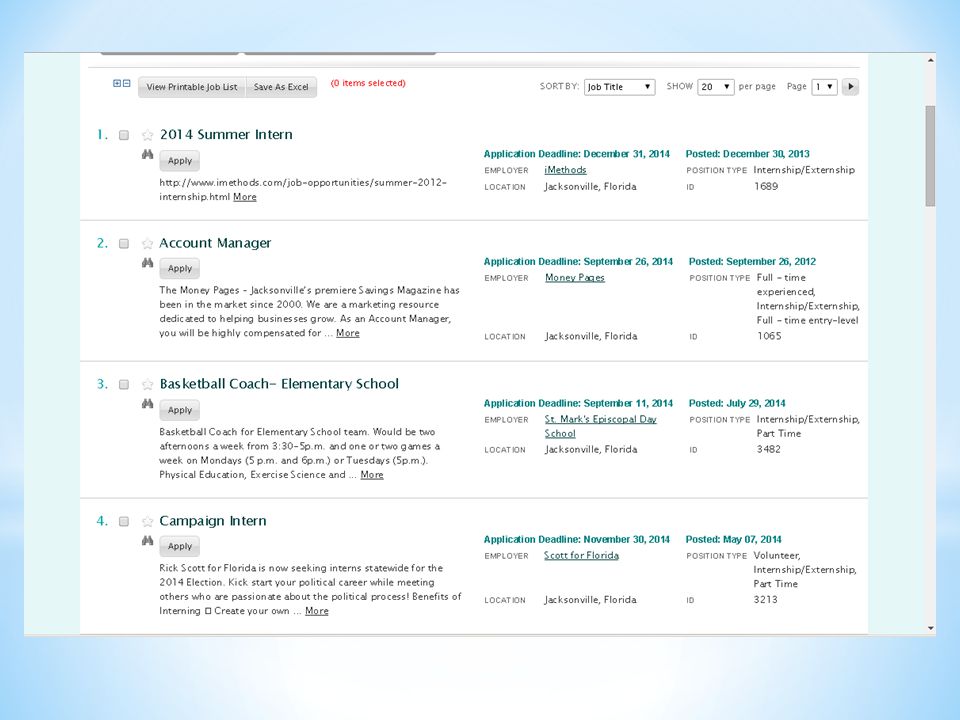The width and height of the screenshot is (960, 720).
Task: Click More under Account Manager description
Action: pyautogui.click(x=348, y=333)
